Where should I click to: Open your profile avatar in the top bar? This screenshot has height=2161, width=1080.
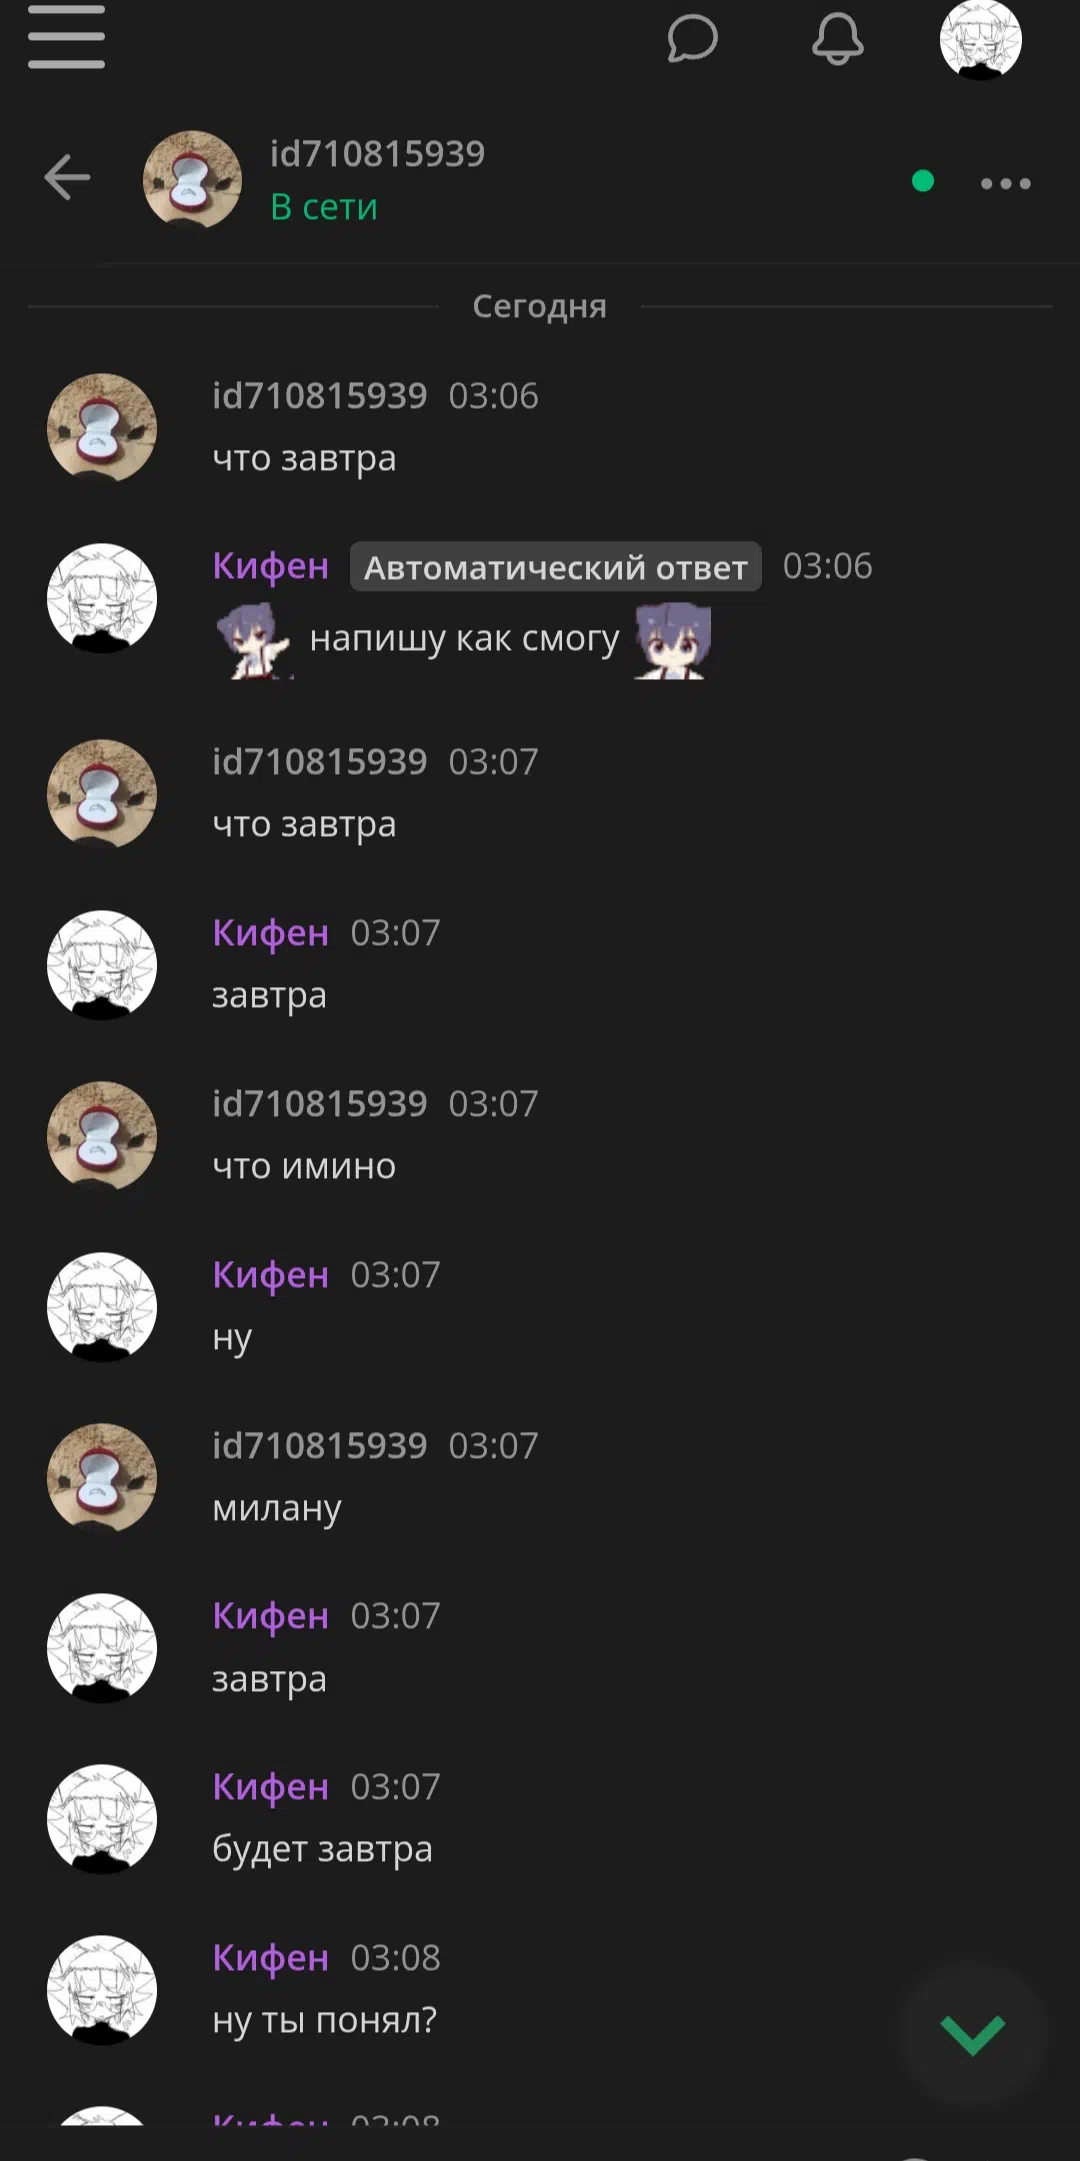[980, 39]
